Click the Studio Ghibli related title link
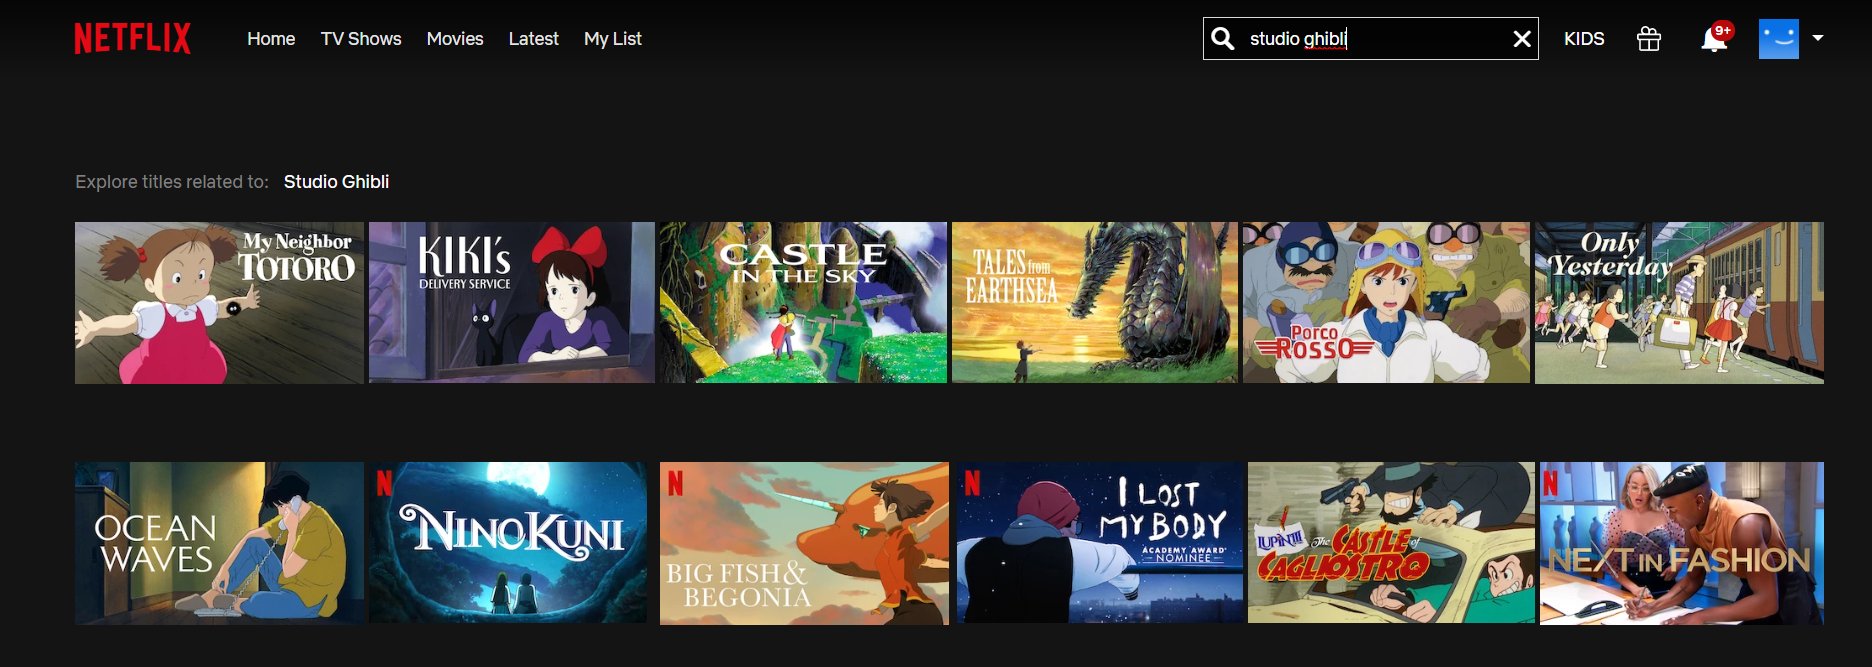Image resolution: width=1872 pixels, height=667 pixels. tap(336, 182)
